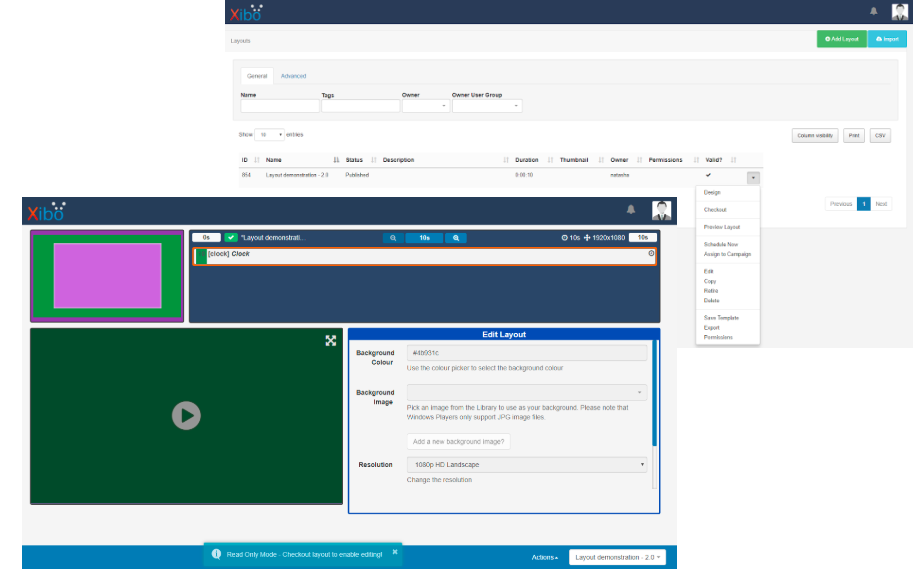914x571 pixels.
Task: Choose Export from the row menu
Action: click(711, 327)
